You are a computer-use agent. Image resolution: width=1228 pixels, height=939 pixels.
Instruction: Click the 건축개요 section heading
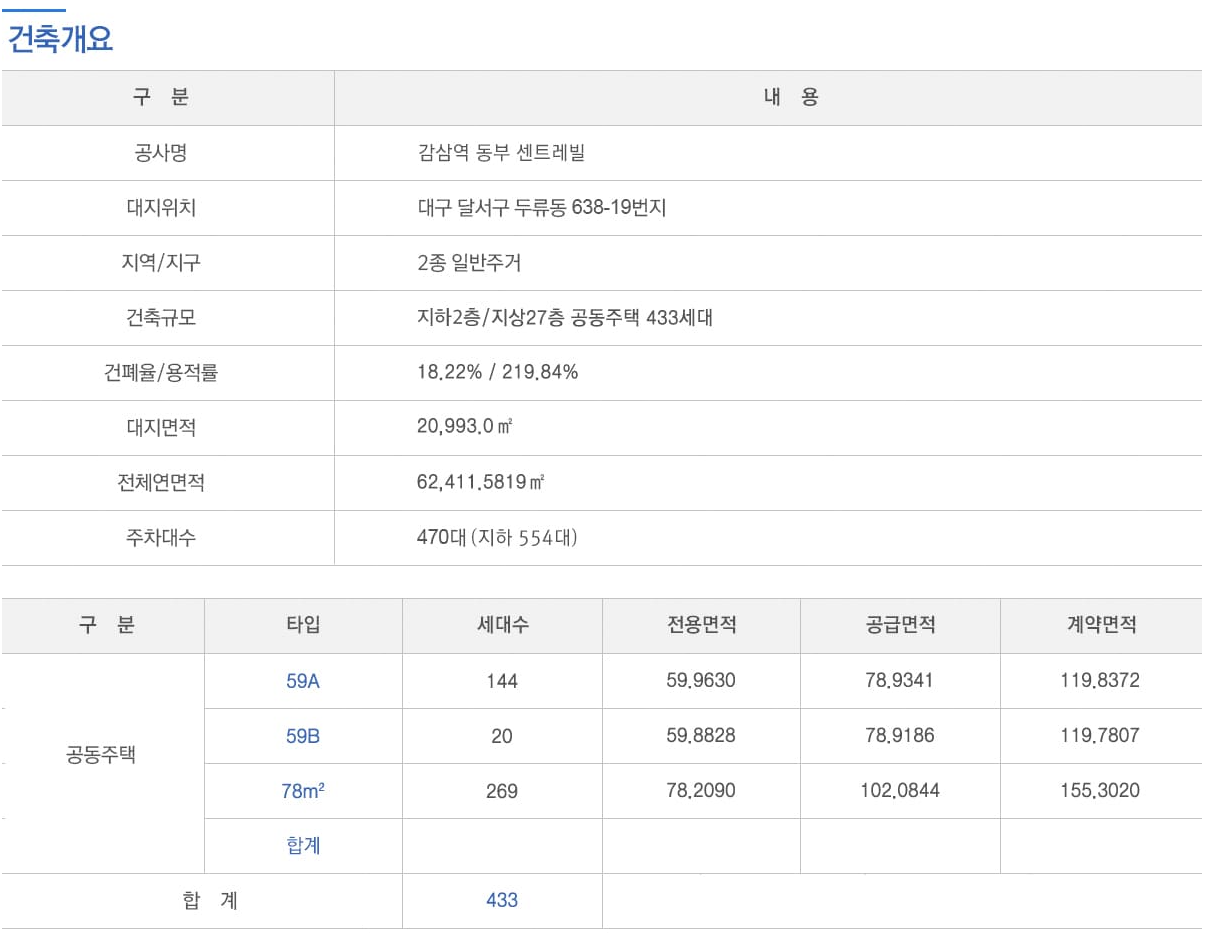[60, 39]
